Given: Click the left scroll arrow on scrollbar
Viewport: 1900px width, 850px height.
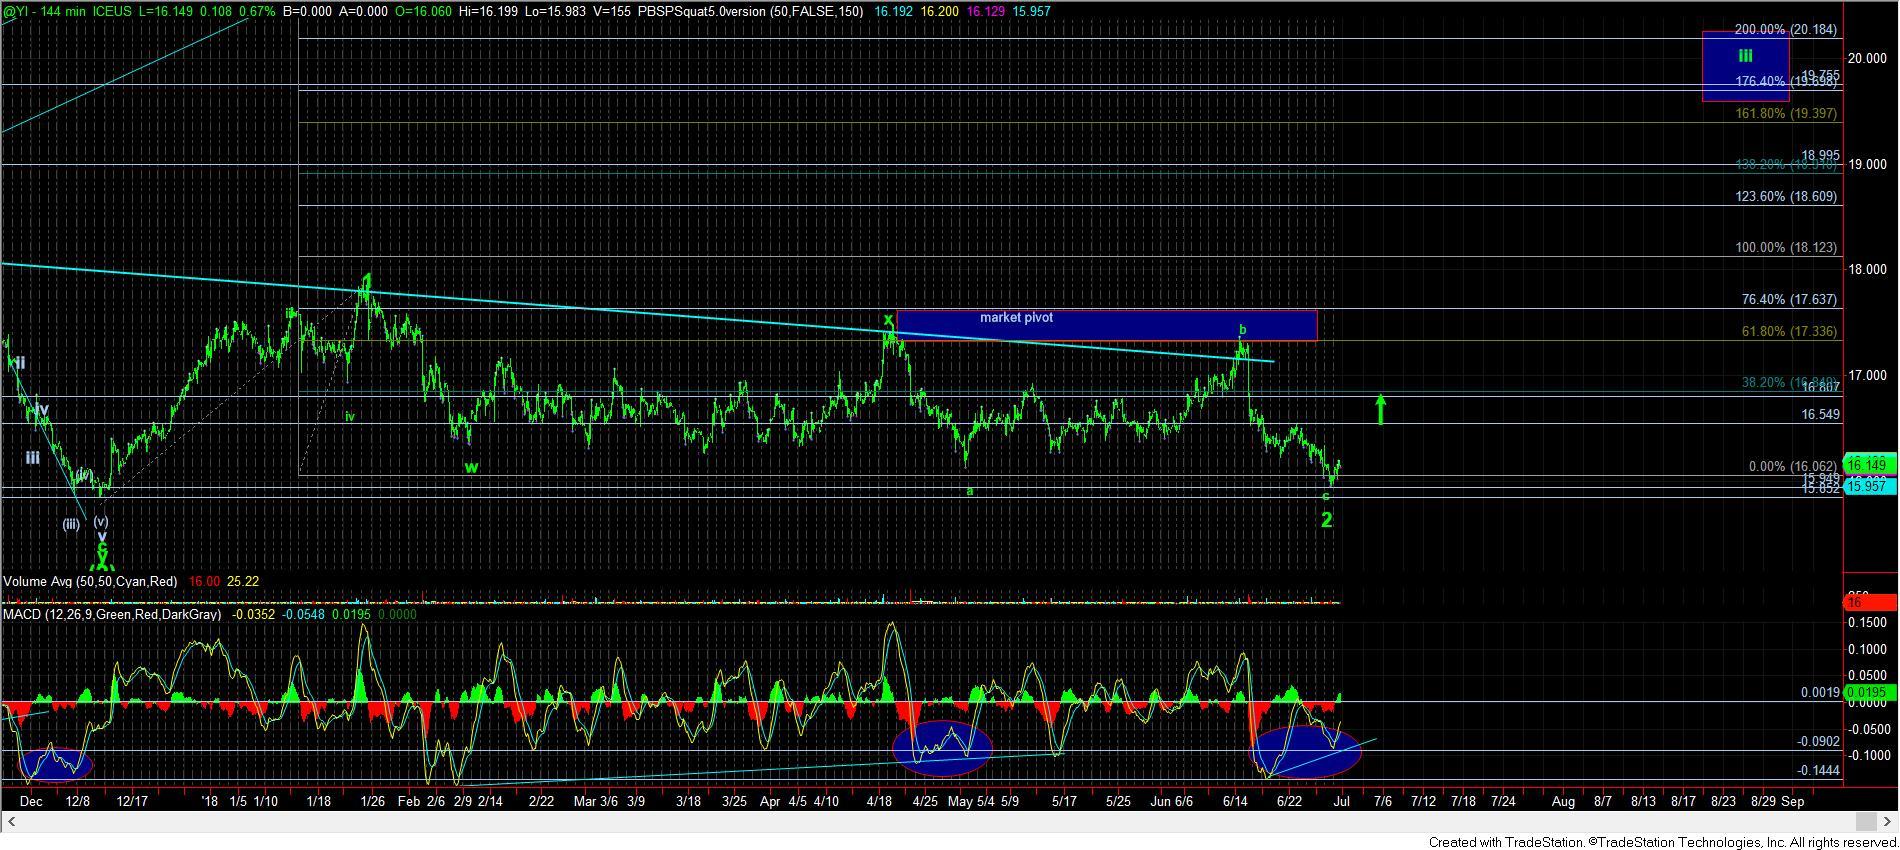Looking at the screenshot, I should [12, 821].
